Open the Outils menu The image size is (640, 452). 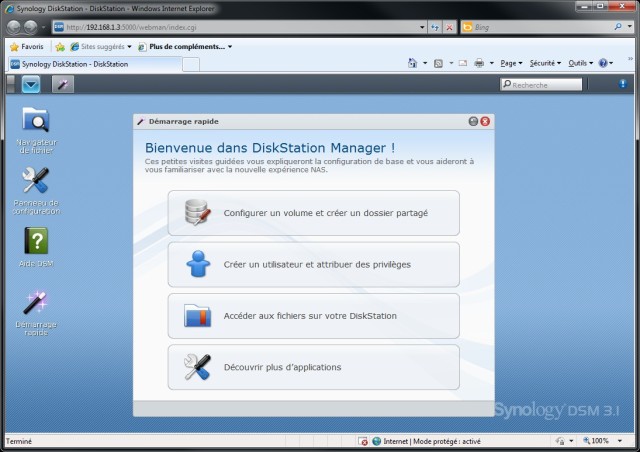point(580,63)
